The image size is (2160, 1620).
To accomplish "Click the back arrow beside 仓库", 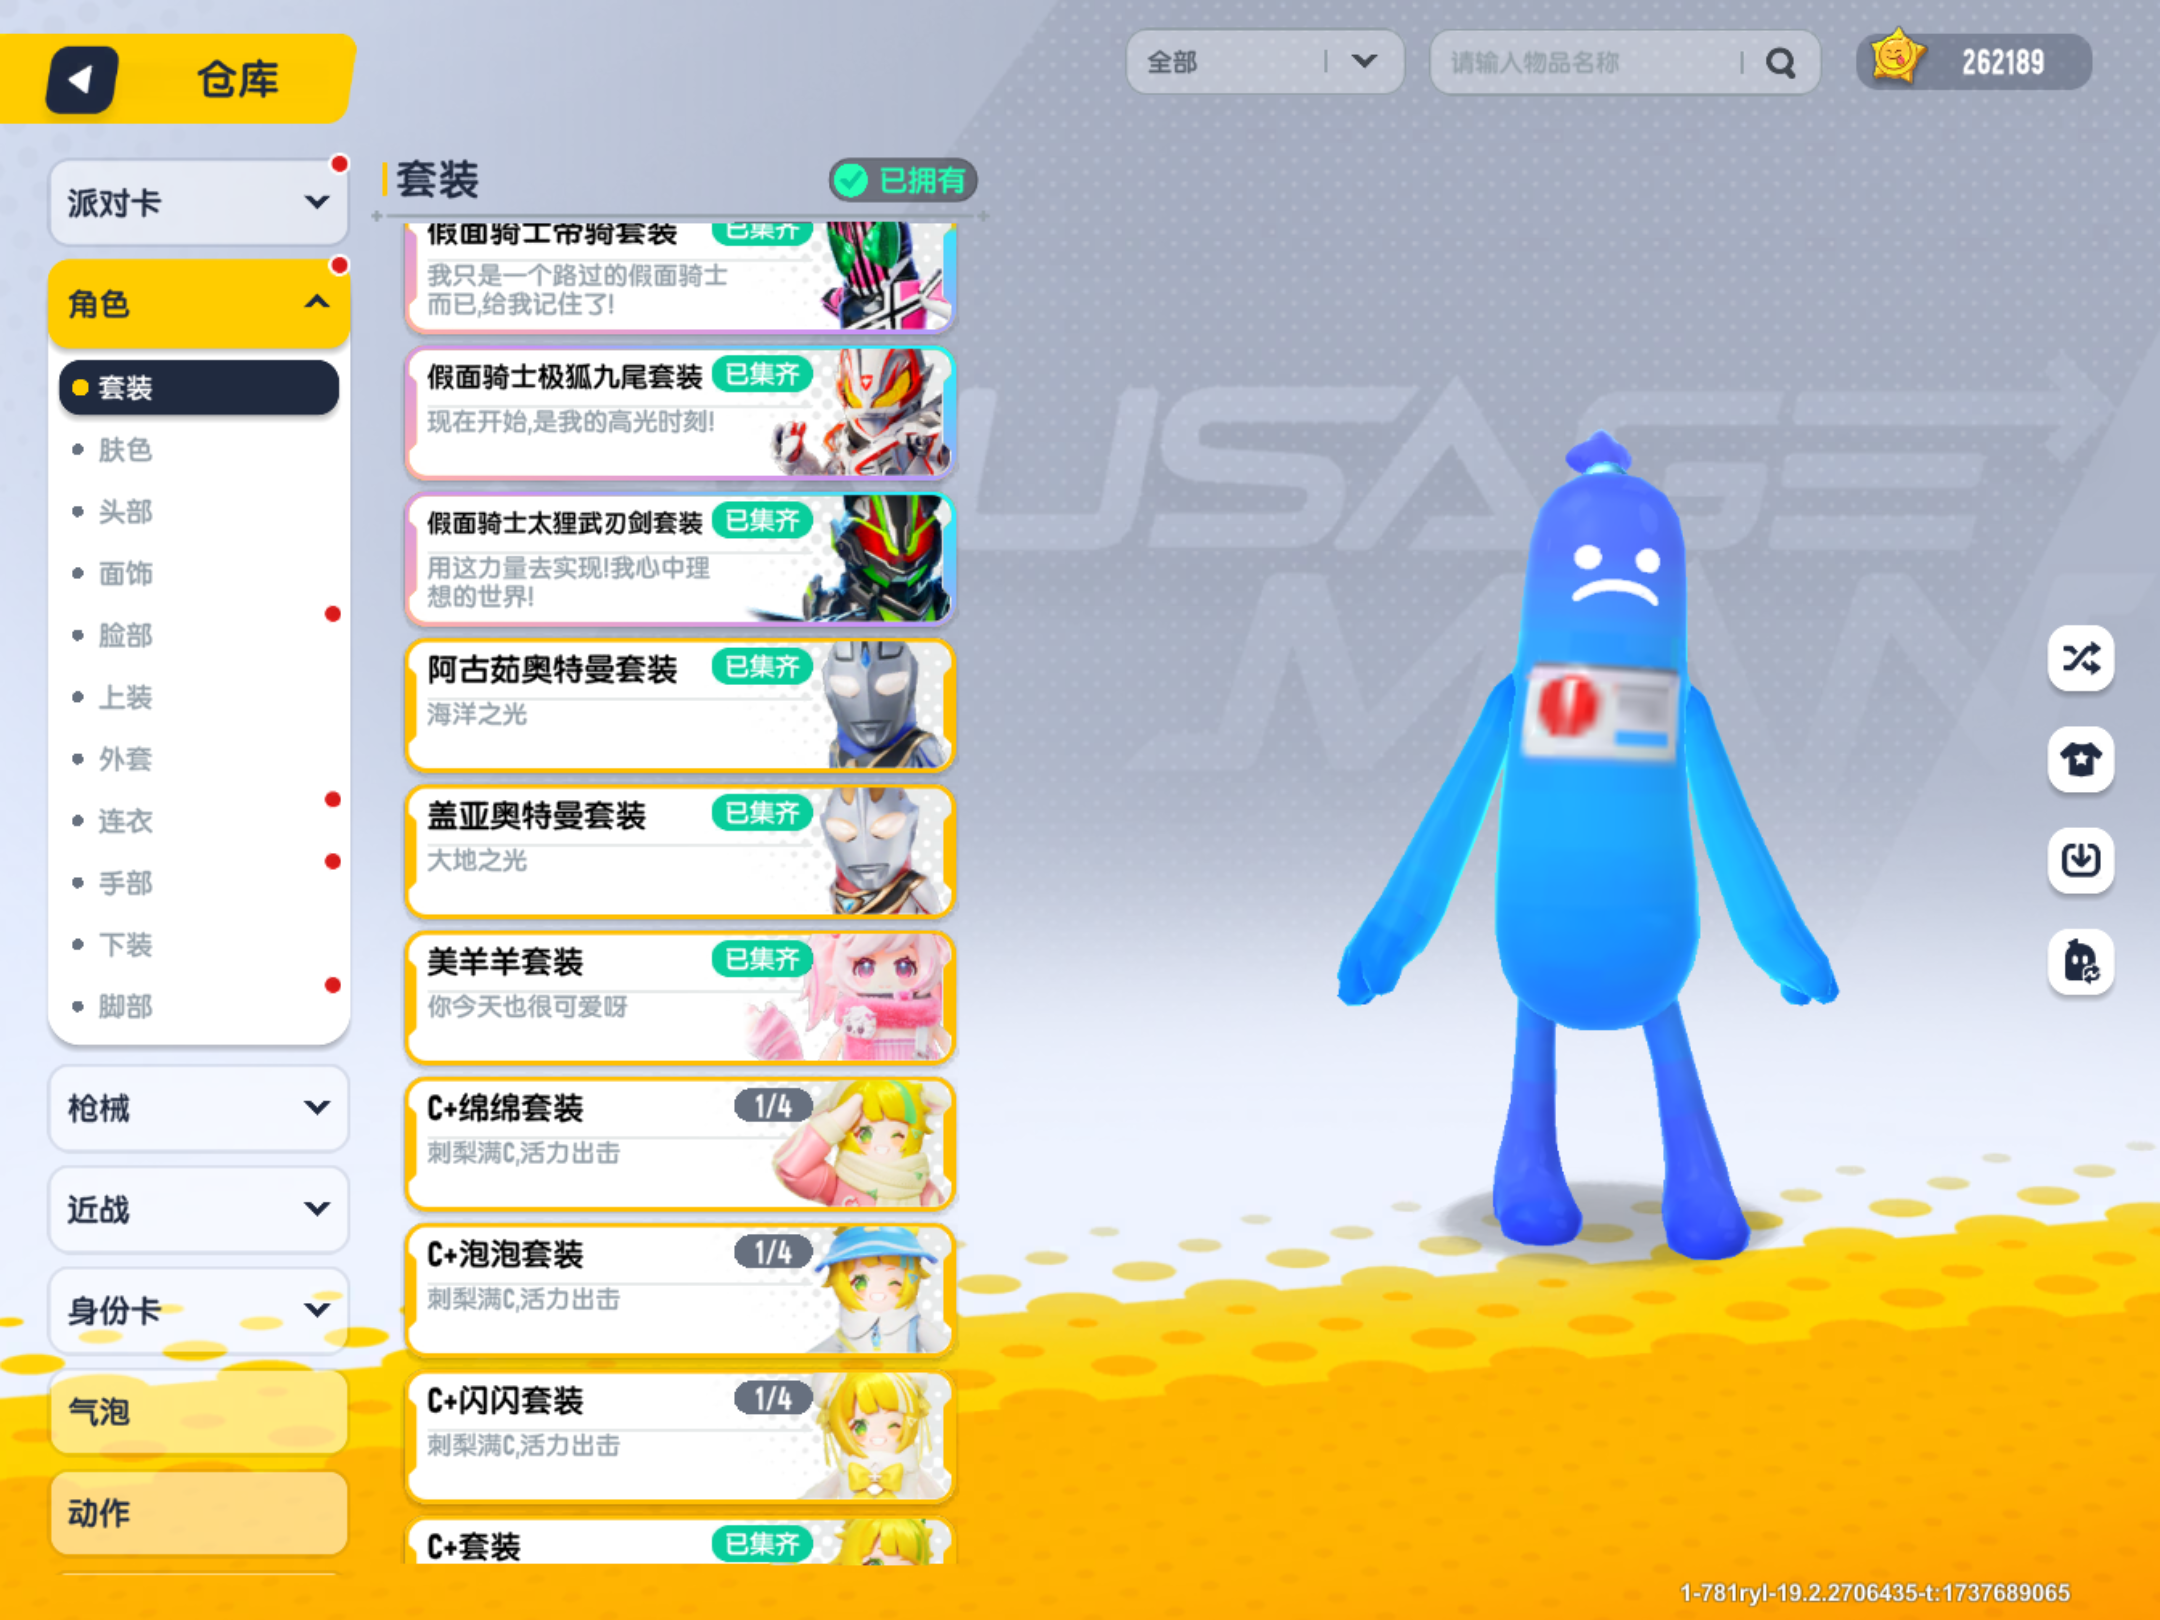I will 81,79.
